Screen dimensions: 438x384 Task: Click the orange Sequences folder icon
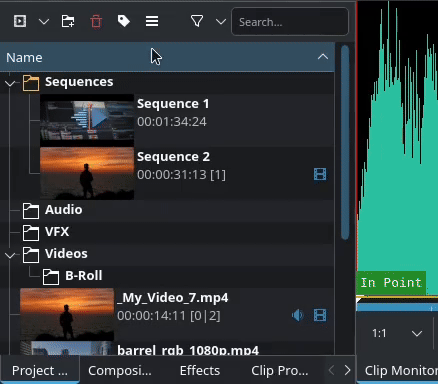[x=31, y=83]
